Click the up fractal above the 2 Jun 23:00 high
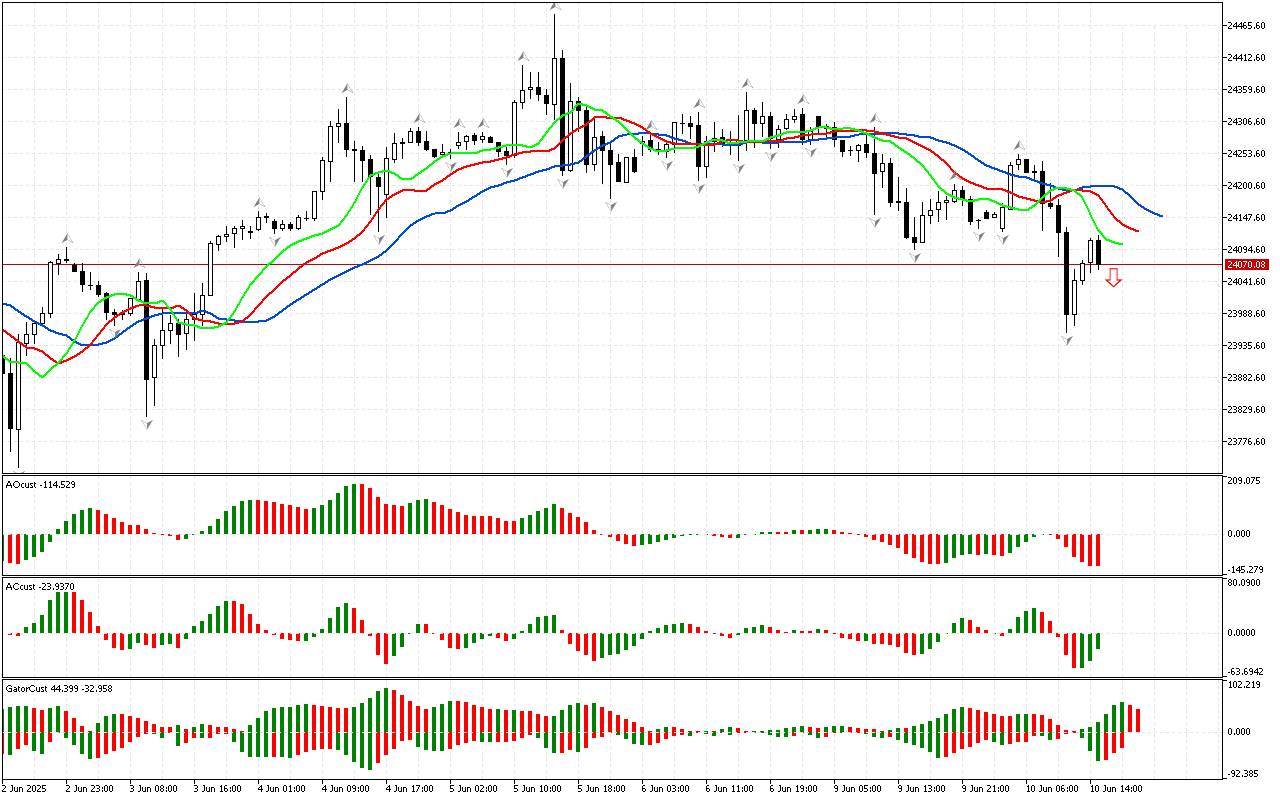 (x=67, y=238)
